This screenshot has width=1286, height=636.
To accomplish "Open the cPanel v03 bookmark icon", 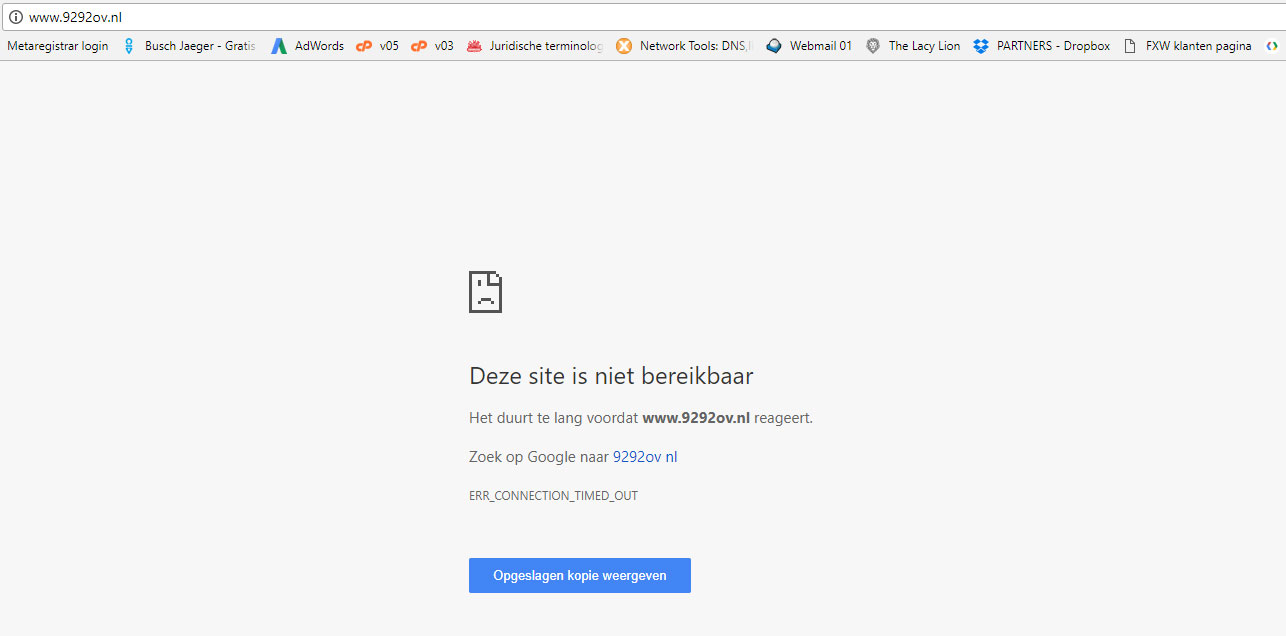I will coord(419,46).
